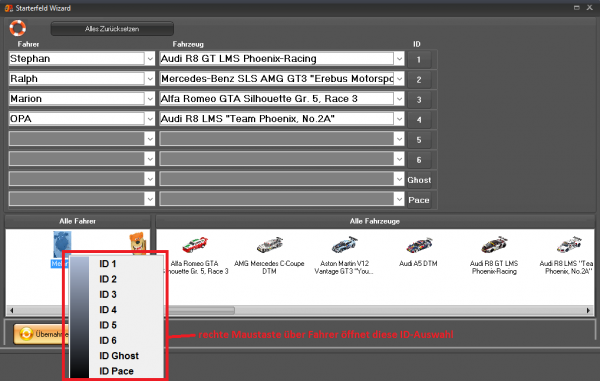Select the Audi R8 GT LMS Phoenix-Racing icon
600x381 pixels.
(494, 245)
